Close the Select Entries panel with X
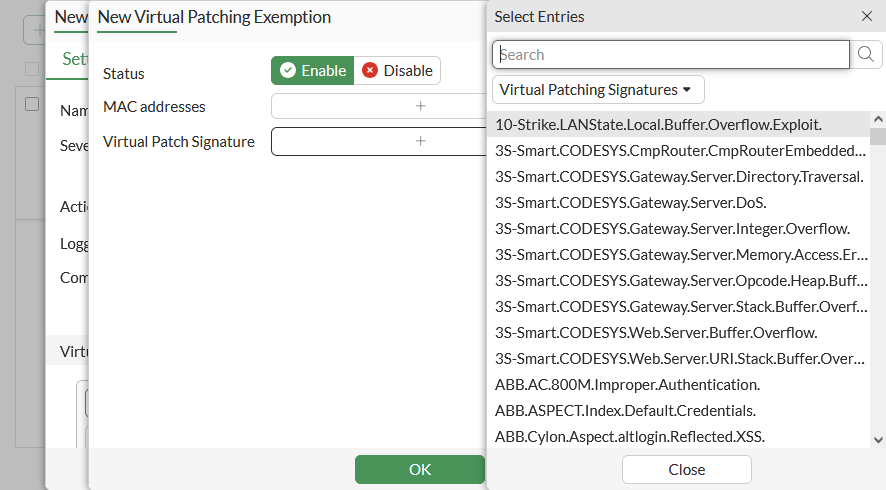The width and height of the screenshot is (886, 490). 866,16
